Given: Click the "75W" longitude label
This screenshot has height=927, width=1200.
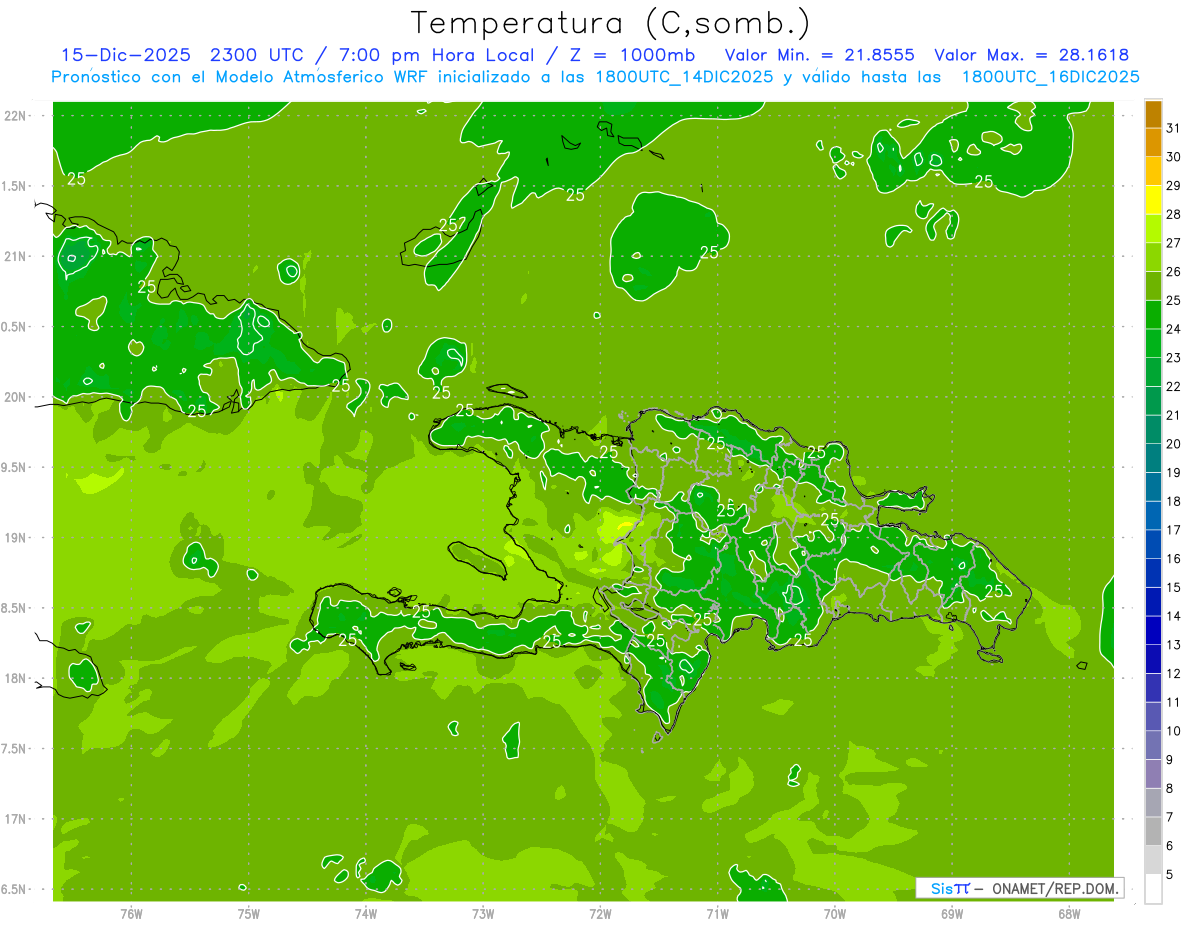Looking at the screenshot, I should point(249,913).
